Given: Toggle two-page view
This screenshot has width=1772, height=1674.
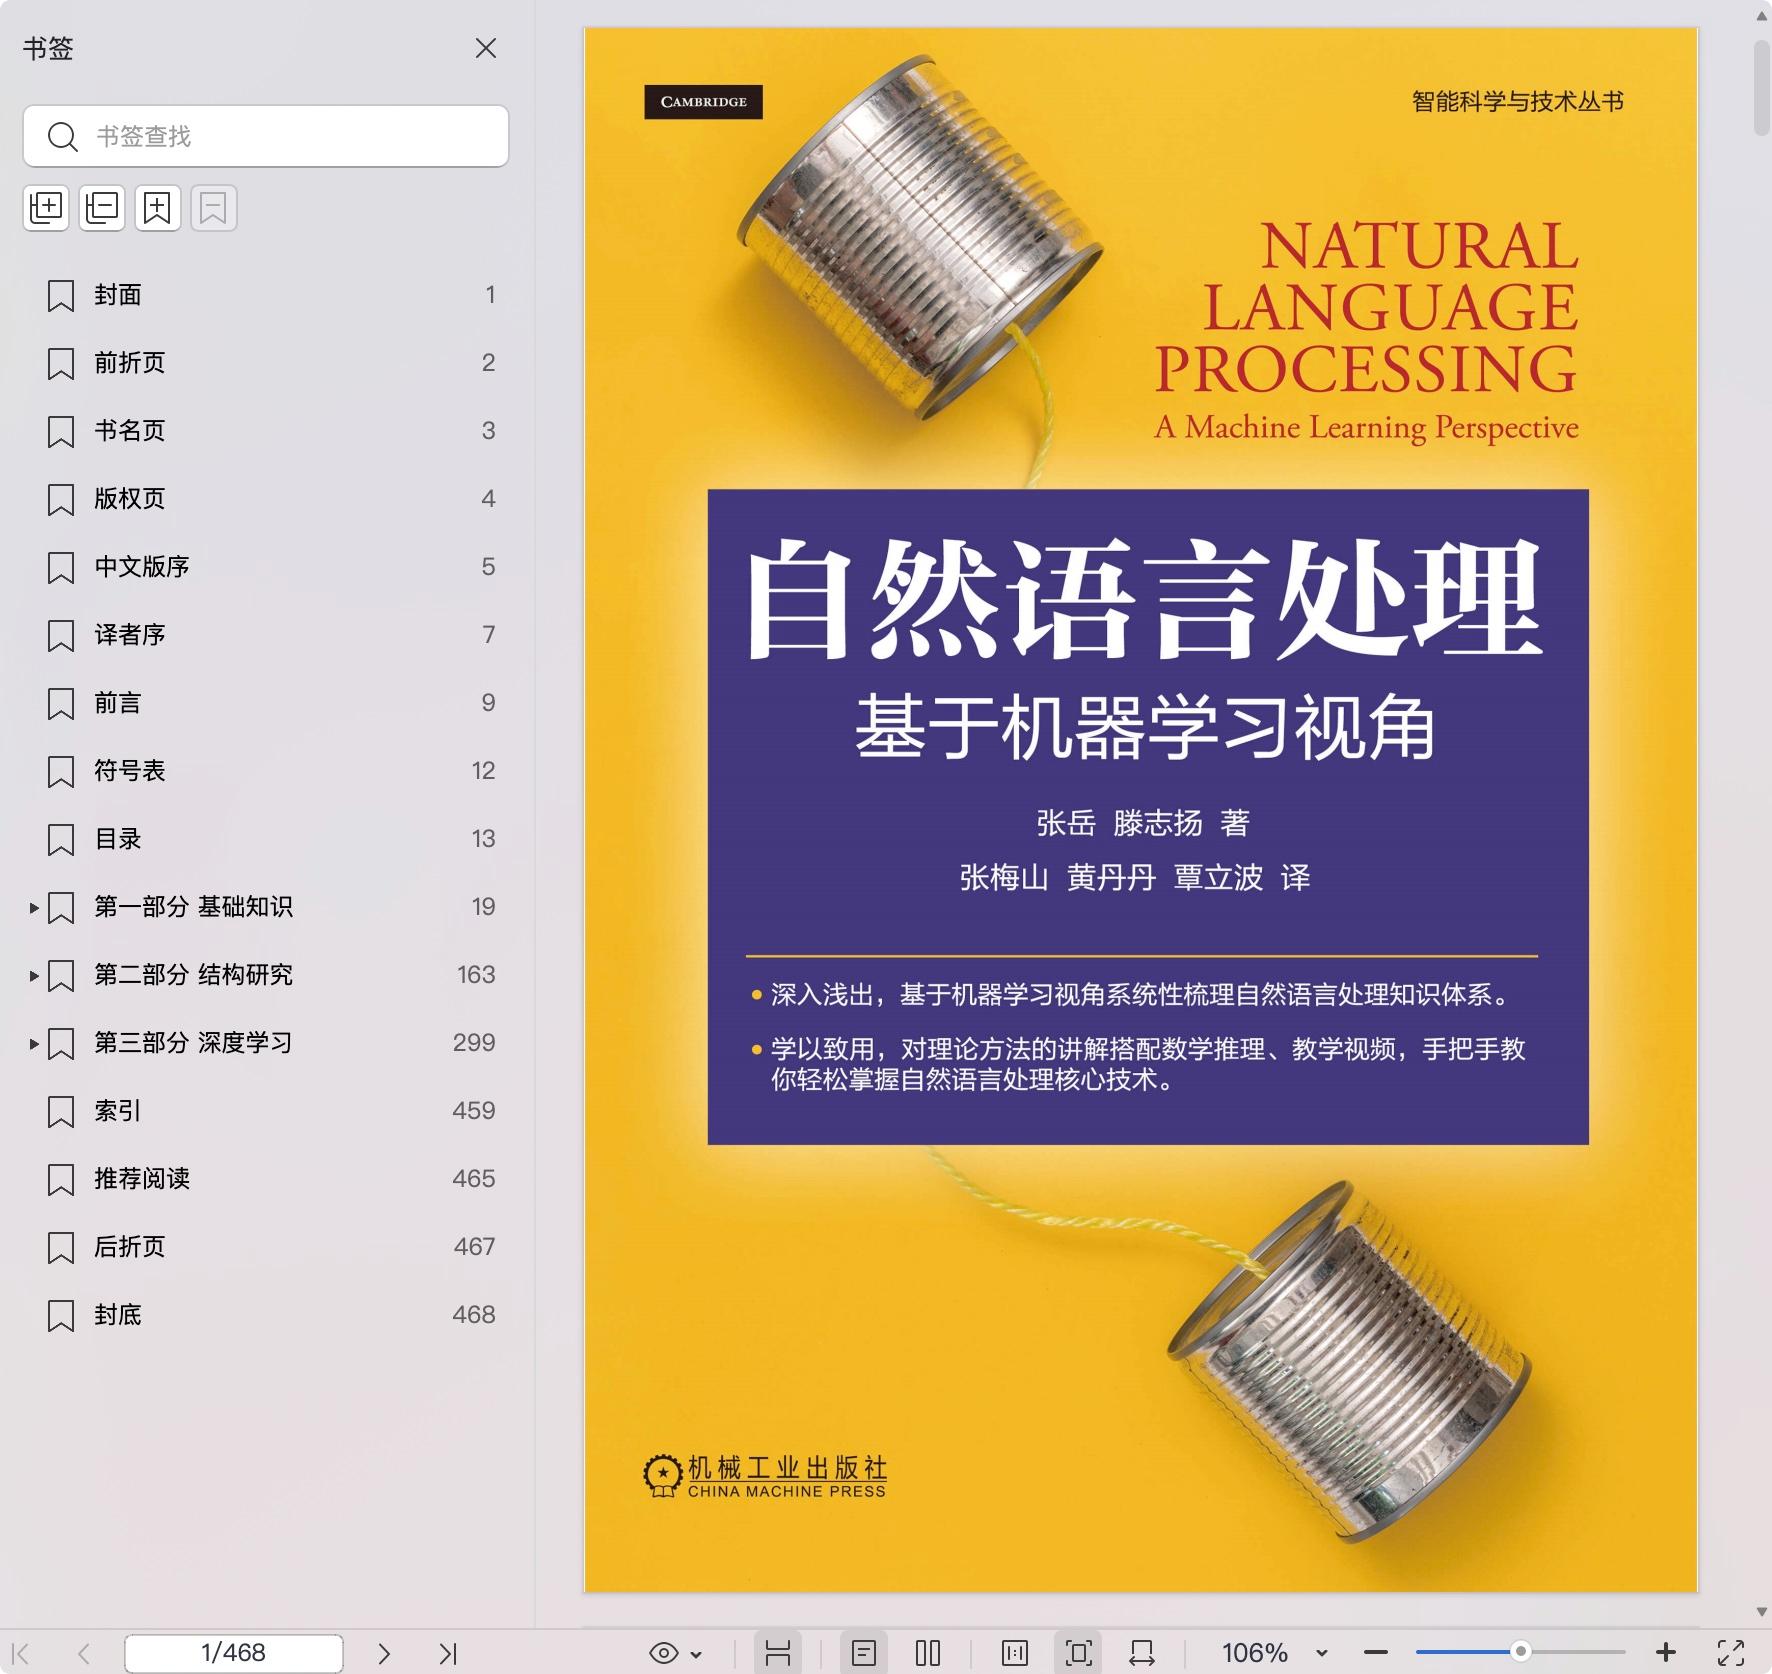Looking at the screenshot, I should 928,1653.
